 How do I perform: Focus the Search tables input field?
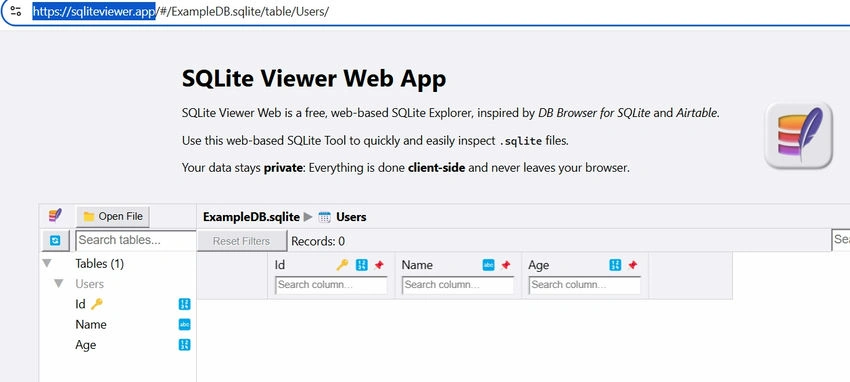click(x=136, y=240)
